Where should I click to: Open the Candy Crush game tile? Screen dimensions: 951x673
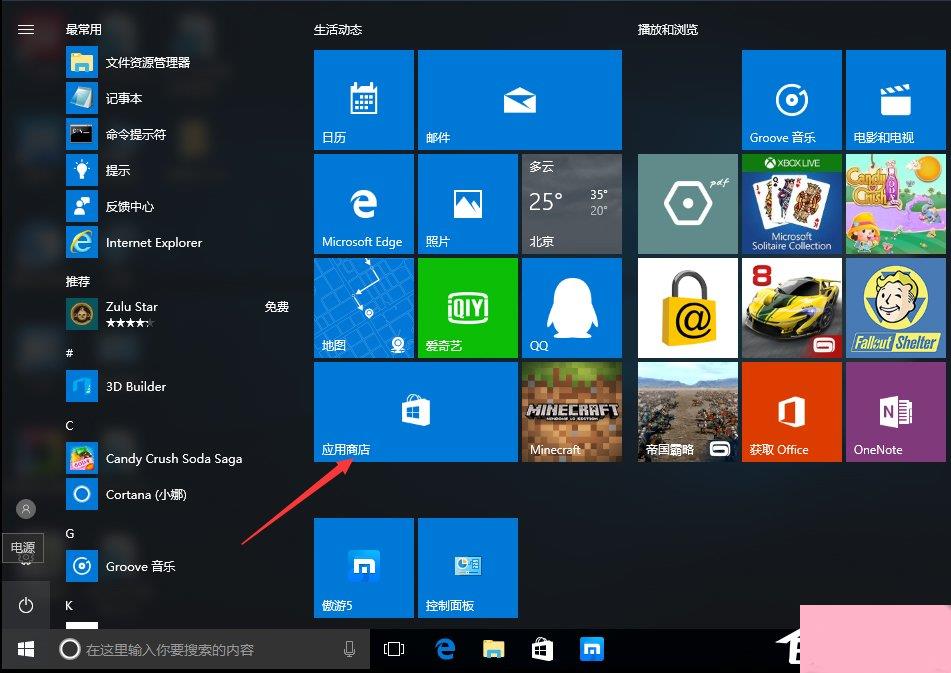tap(896, 204)
